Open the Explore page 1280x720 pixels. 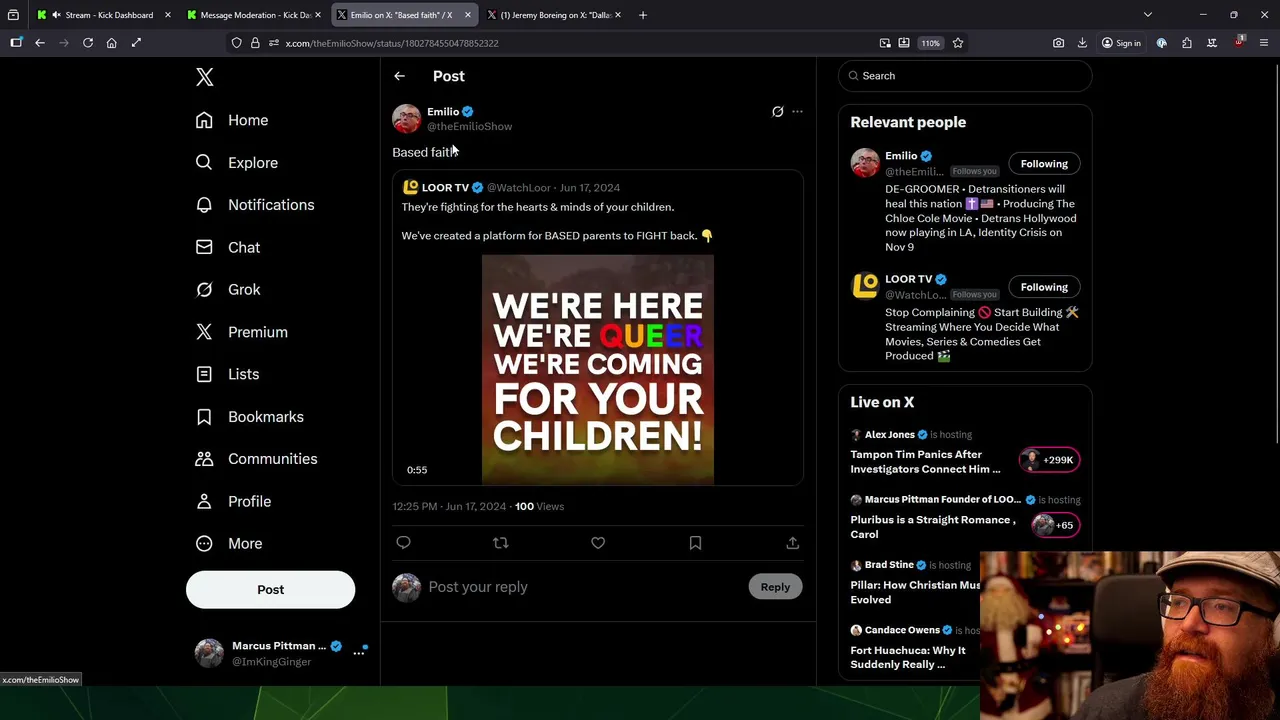[x=237, y=162]
